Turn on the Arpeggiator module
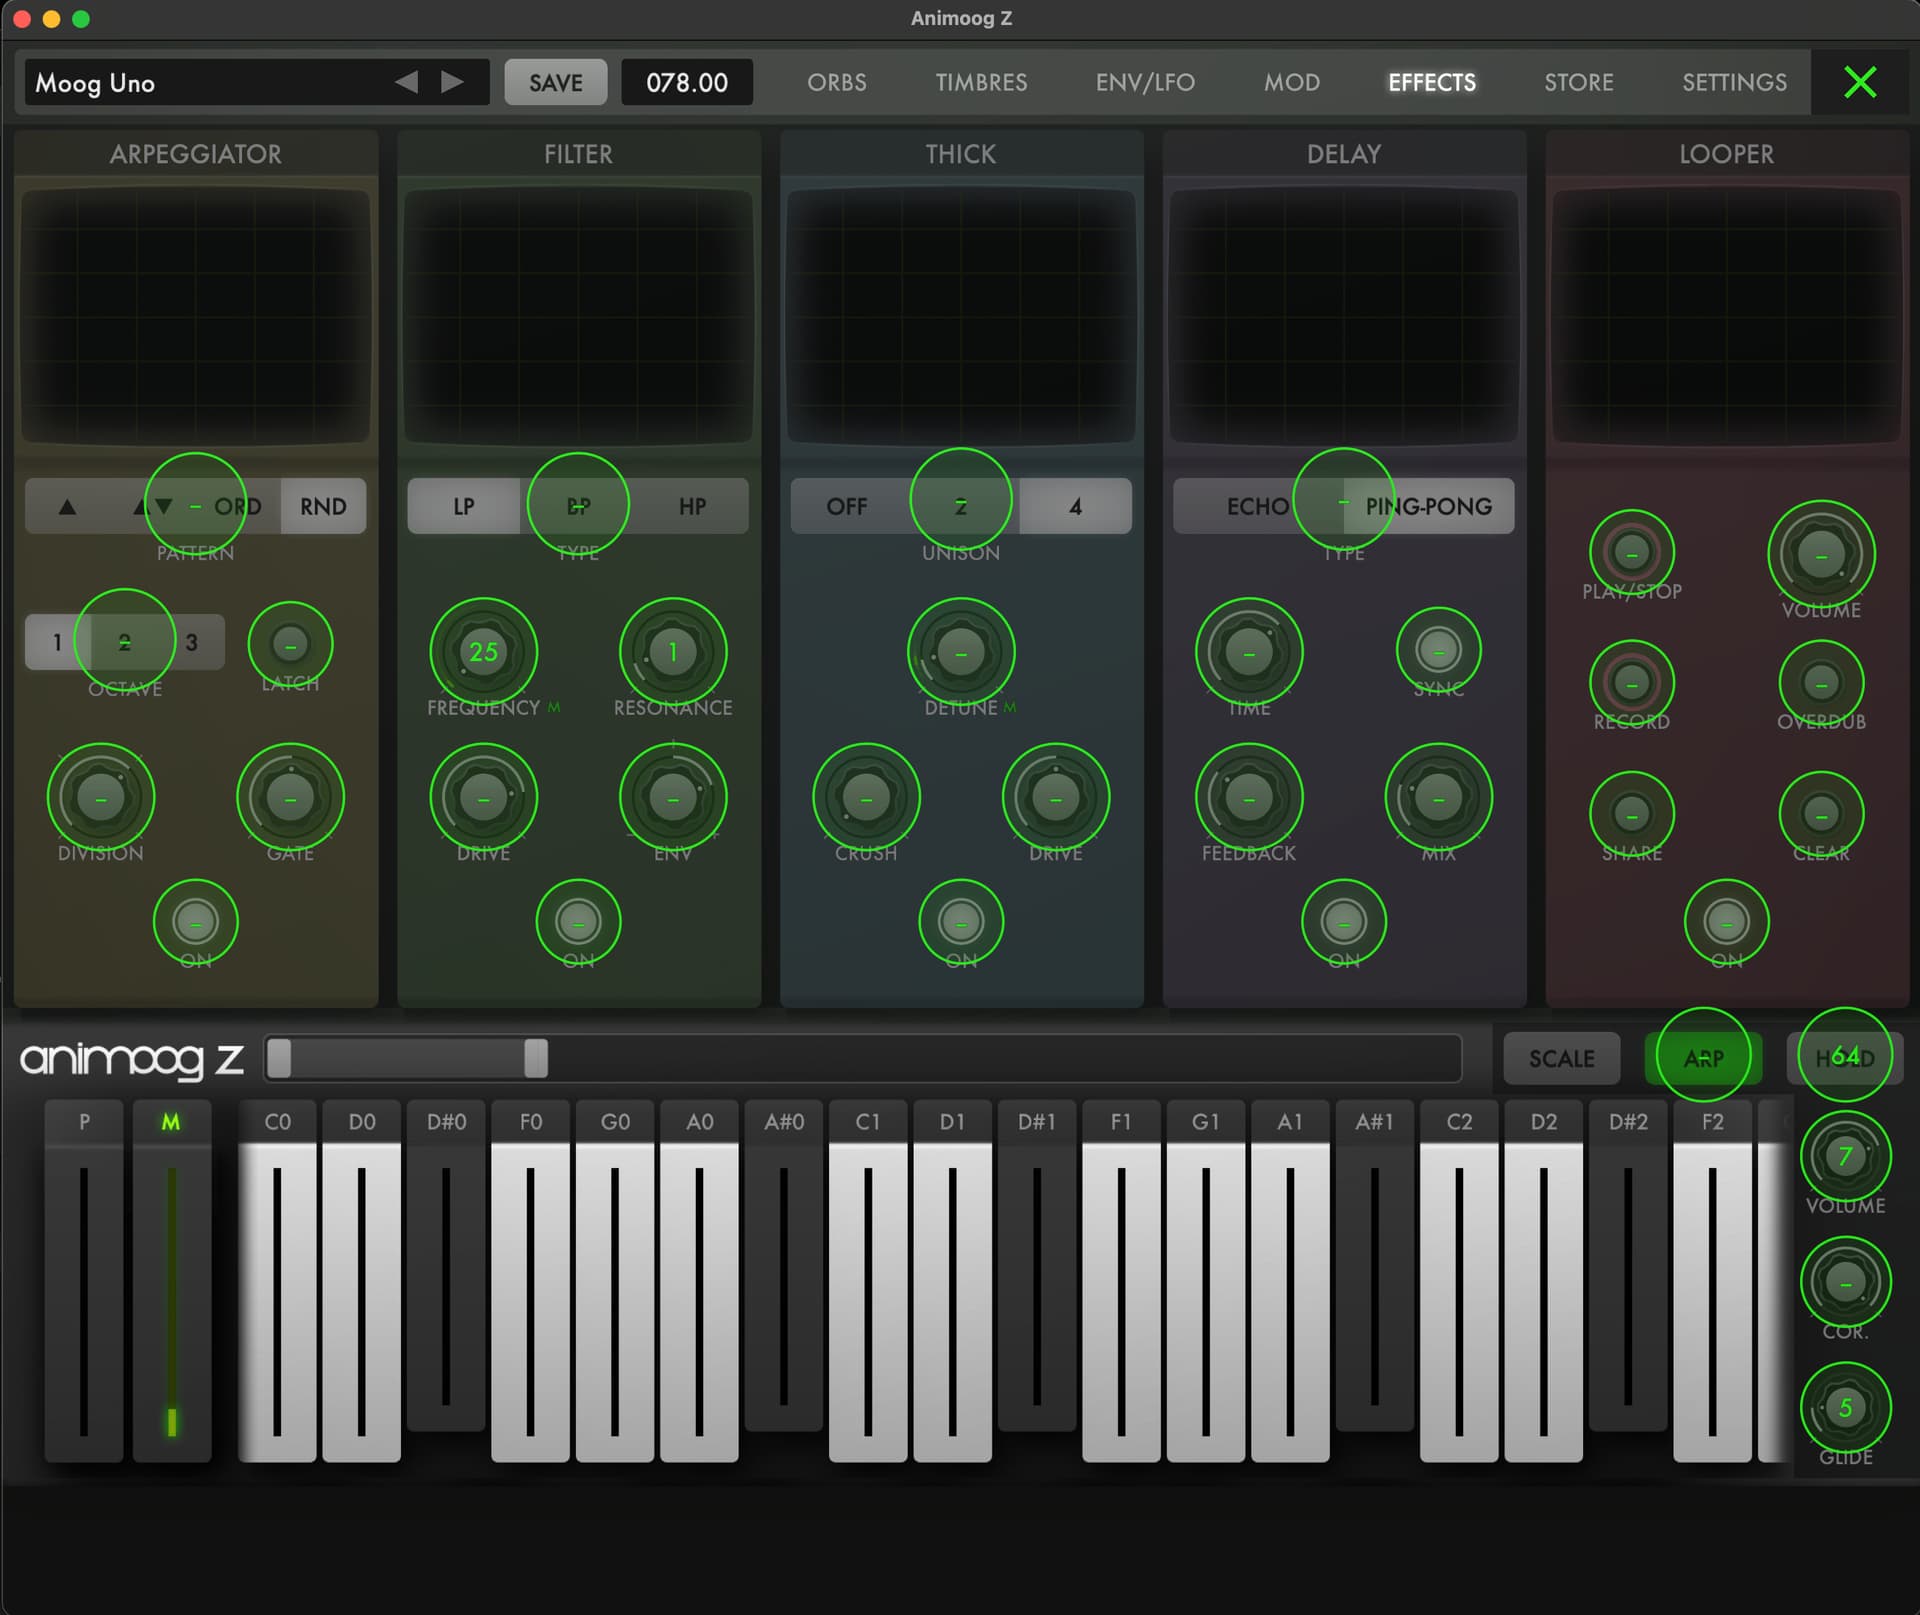The height and width of the screenshot is (1615, 1920). click(x=195, y=922)
